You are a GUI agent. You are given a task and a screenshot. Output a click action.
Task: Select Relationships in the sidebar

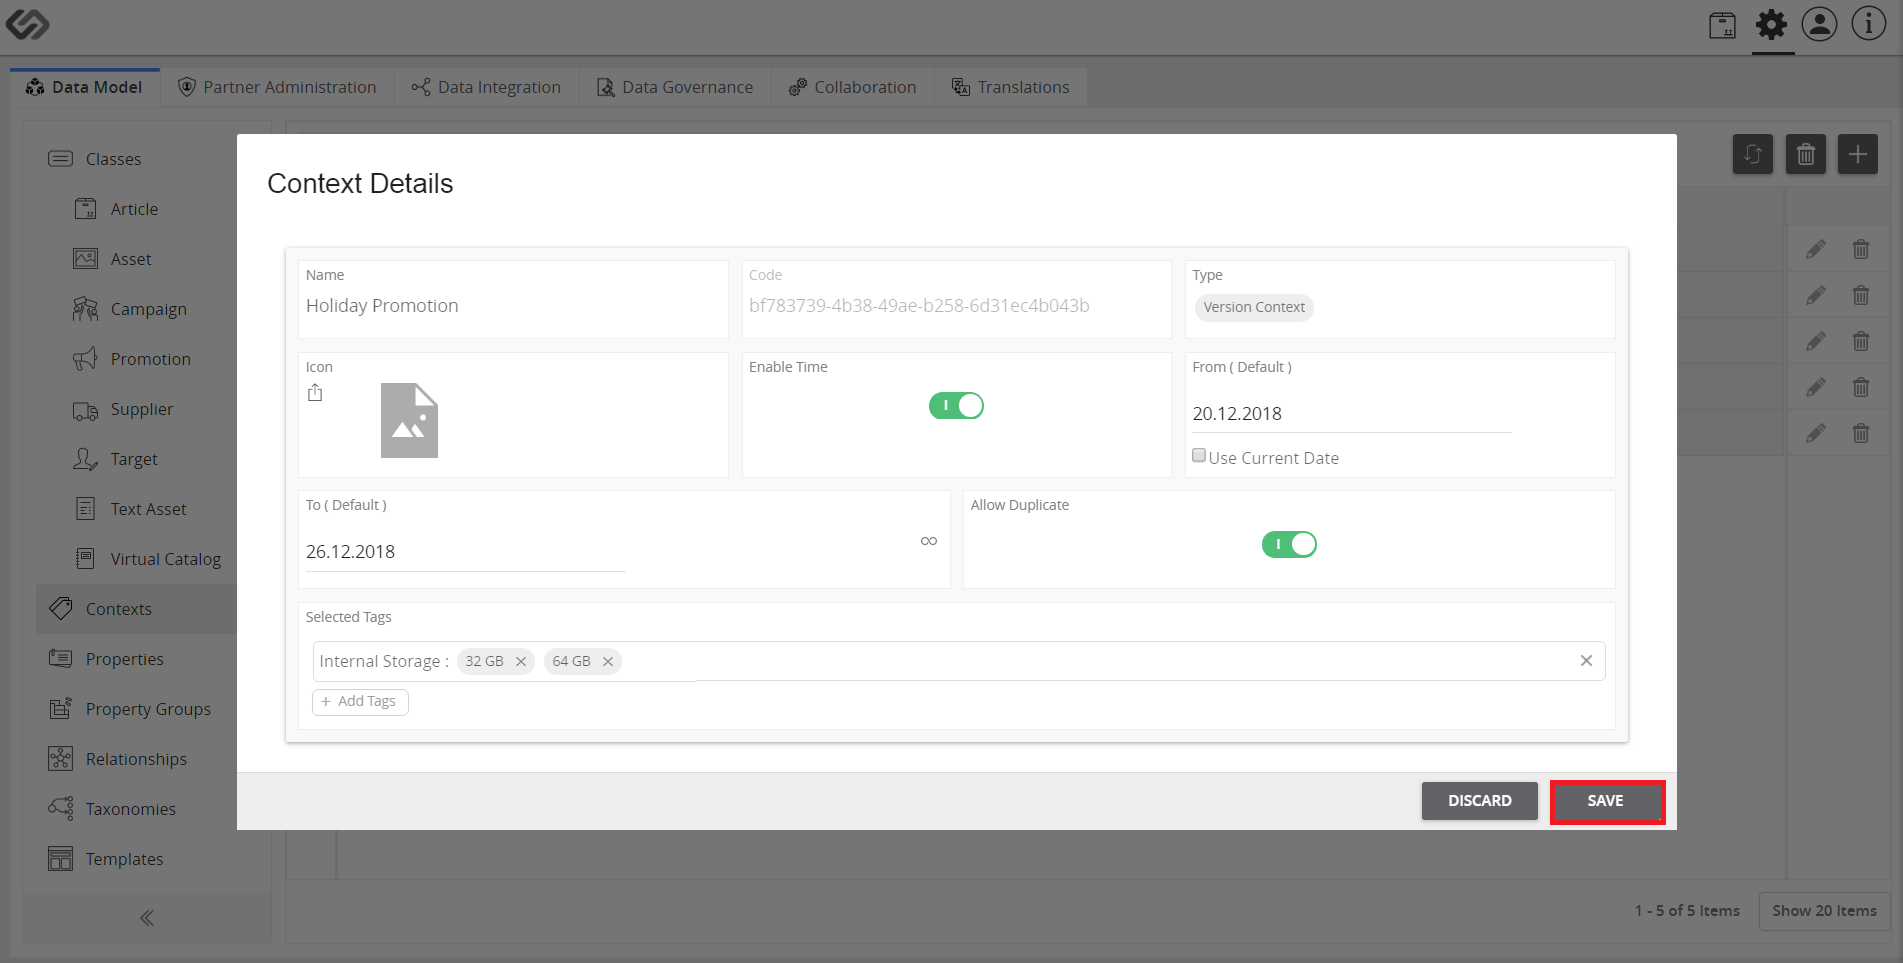[x=136, y=759]
